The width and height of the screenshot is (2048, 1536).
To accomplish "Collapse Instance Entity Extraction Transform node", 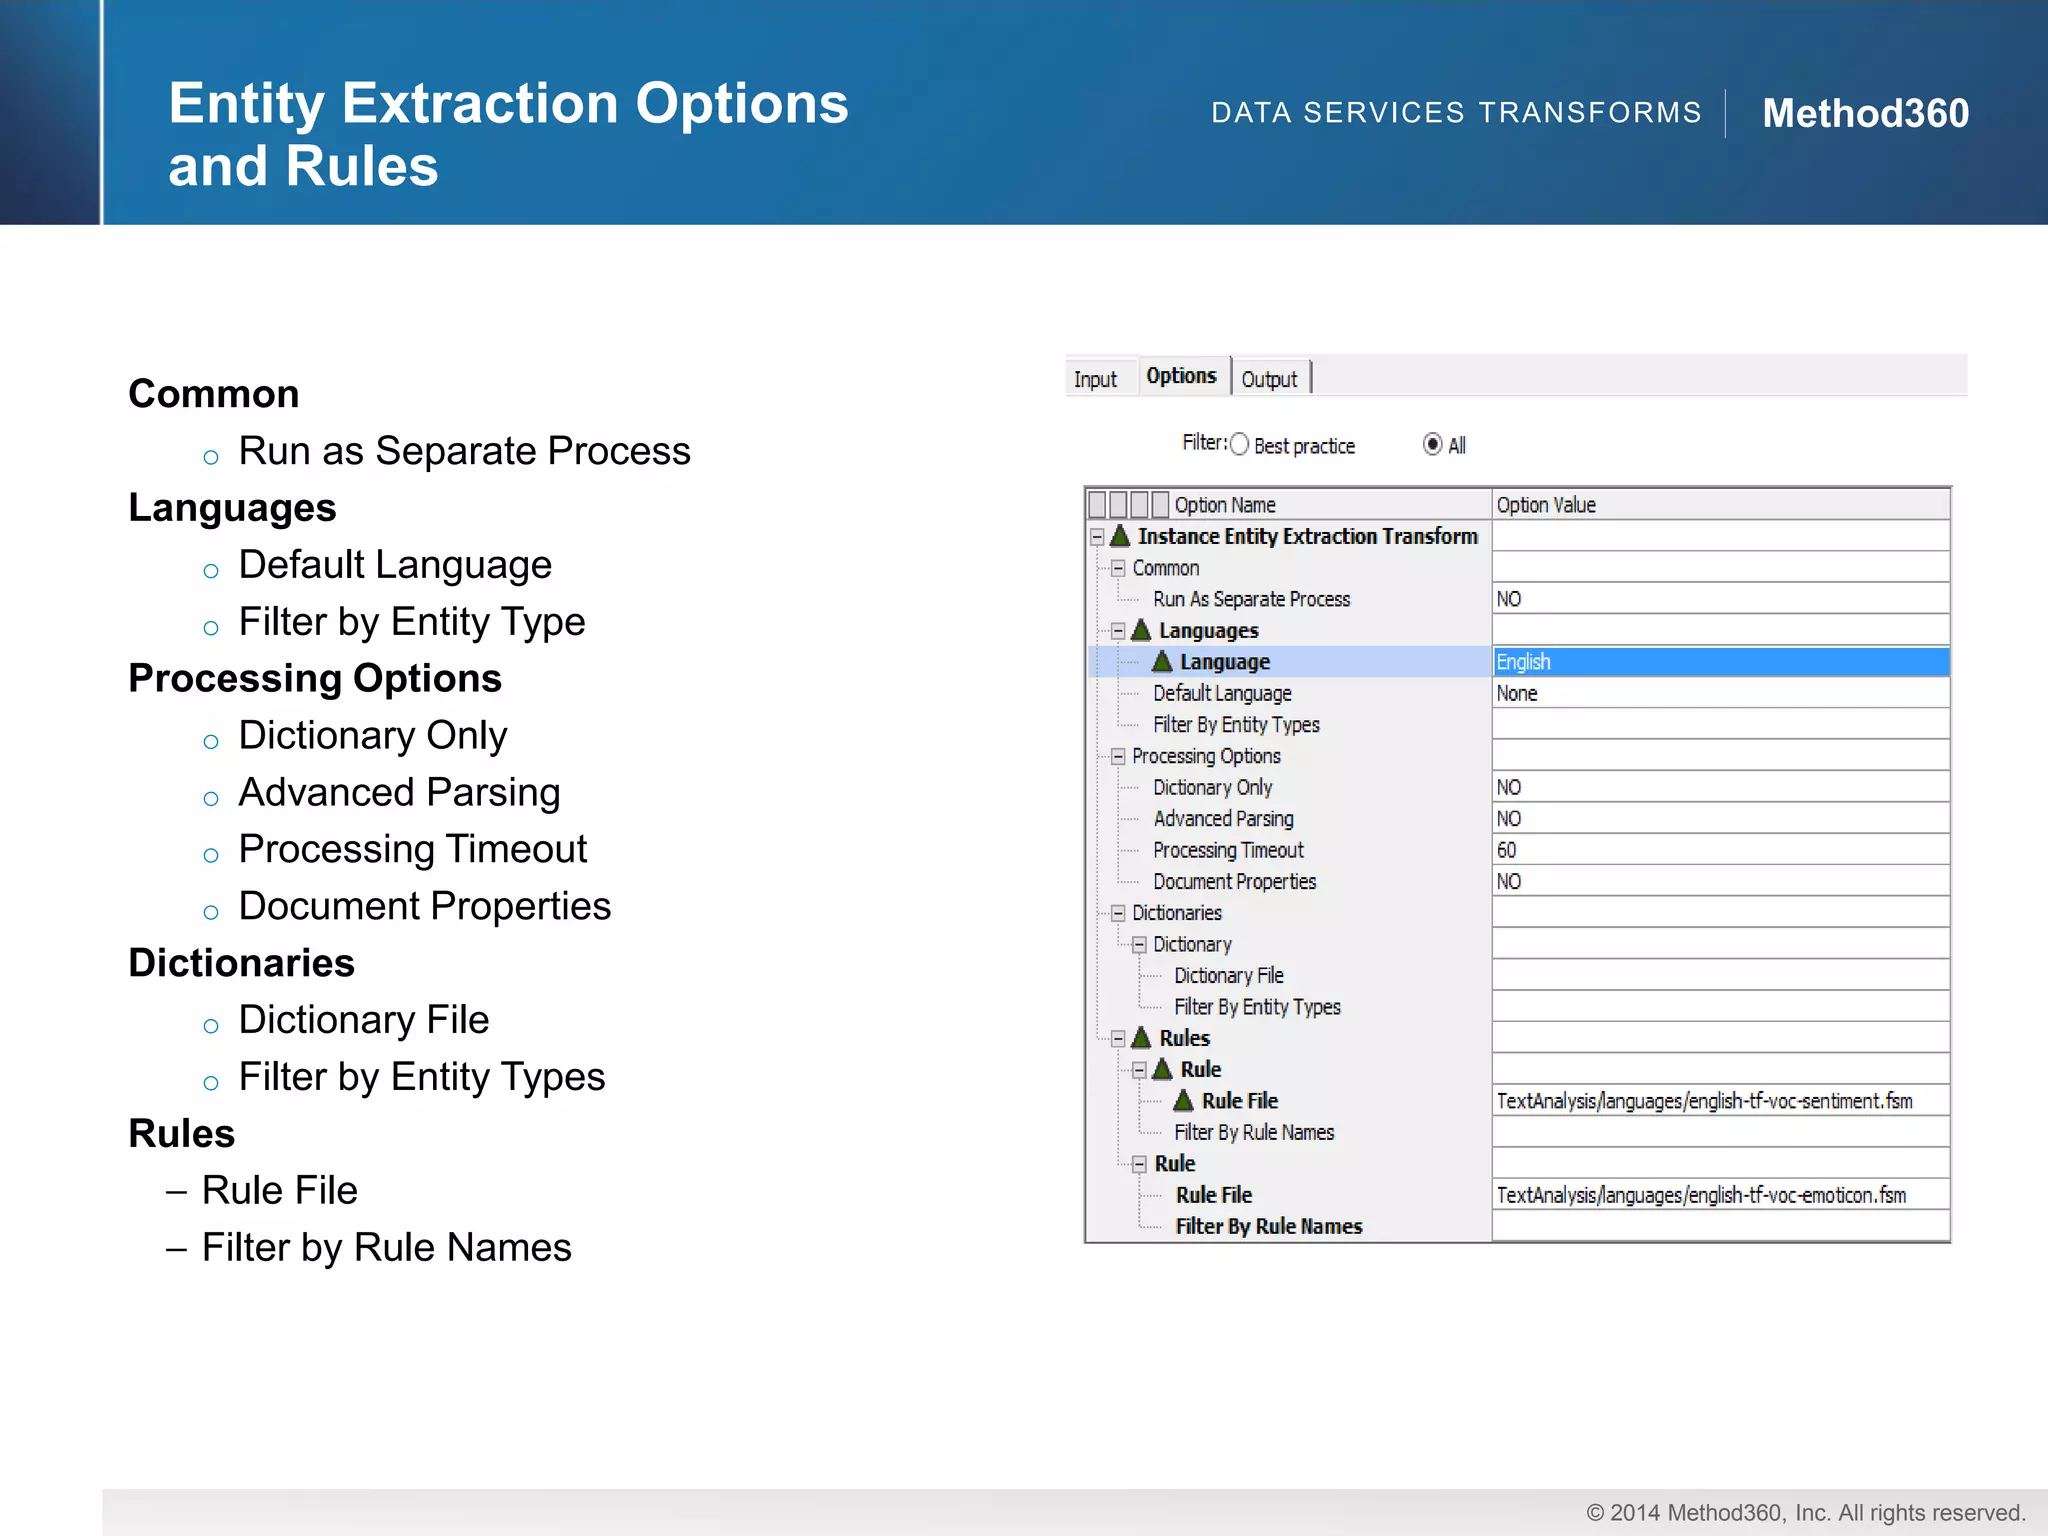I will [x=1097, y=537].
